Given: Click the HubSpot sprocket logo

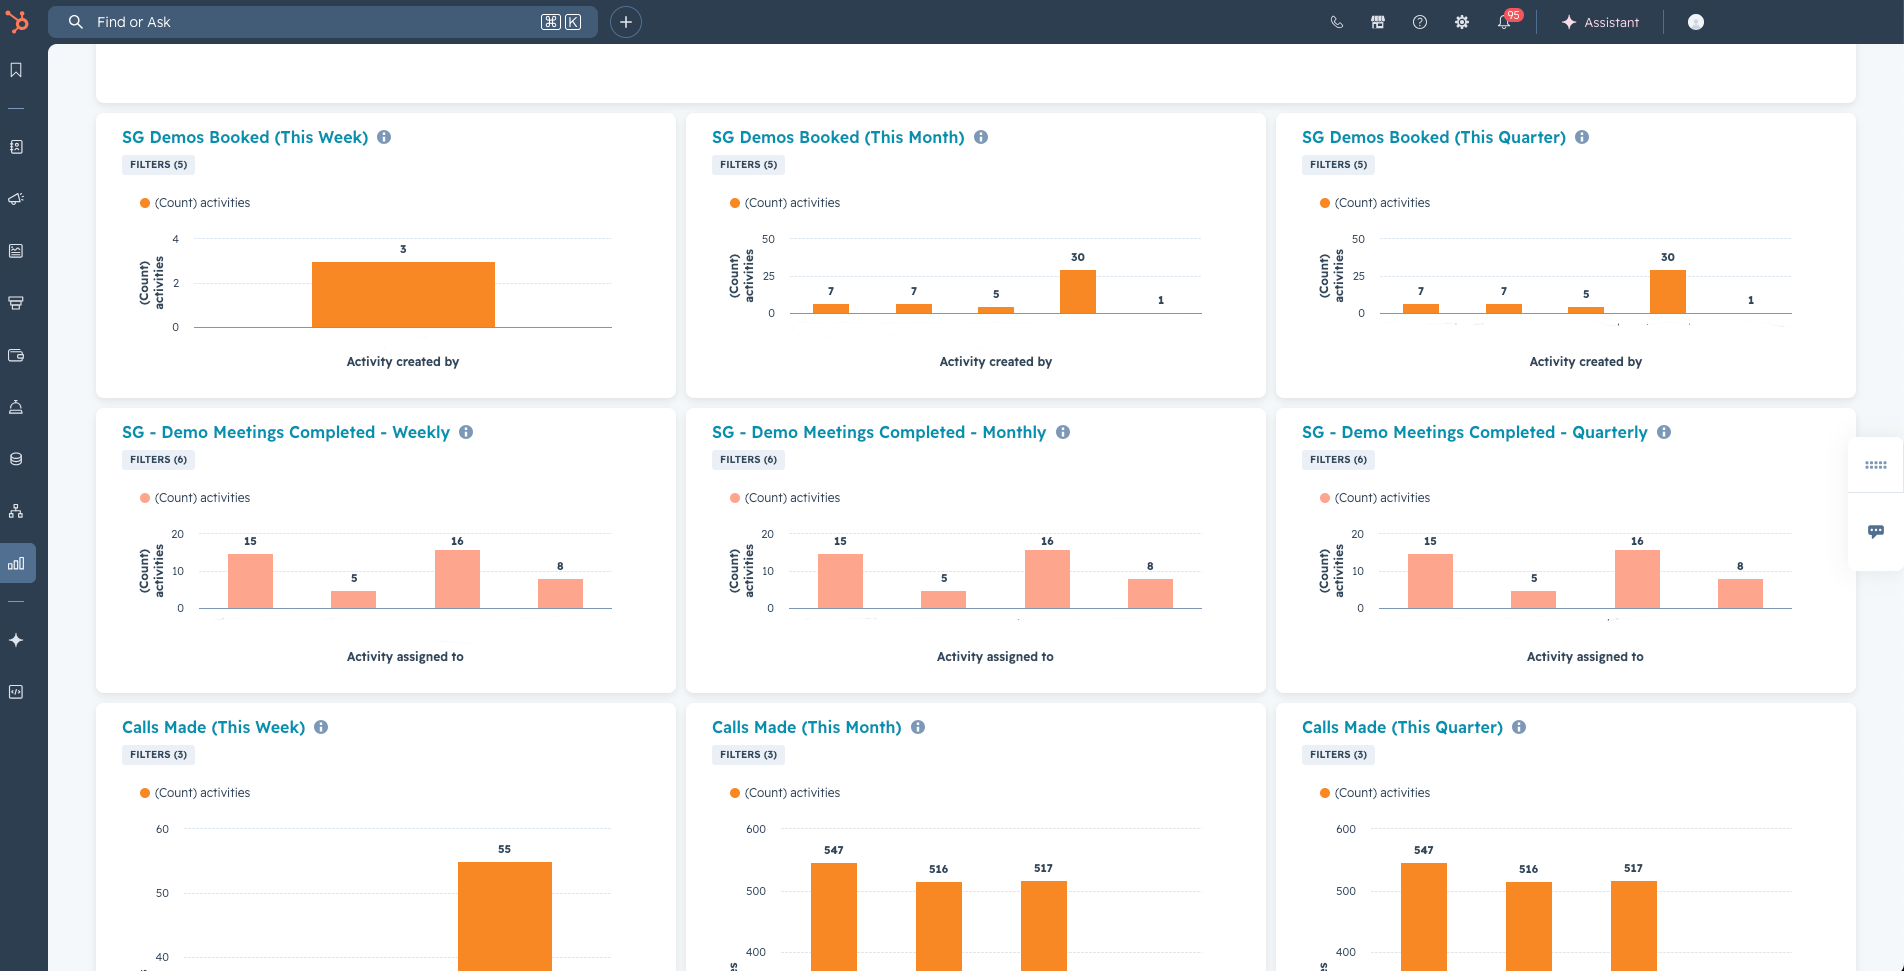Looking at the screenshot, I should pyautogui.click(x=17, y=21).
